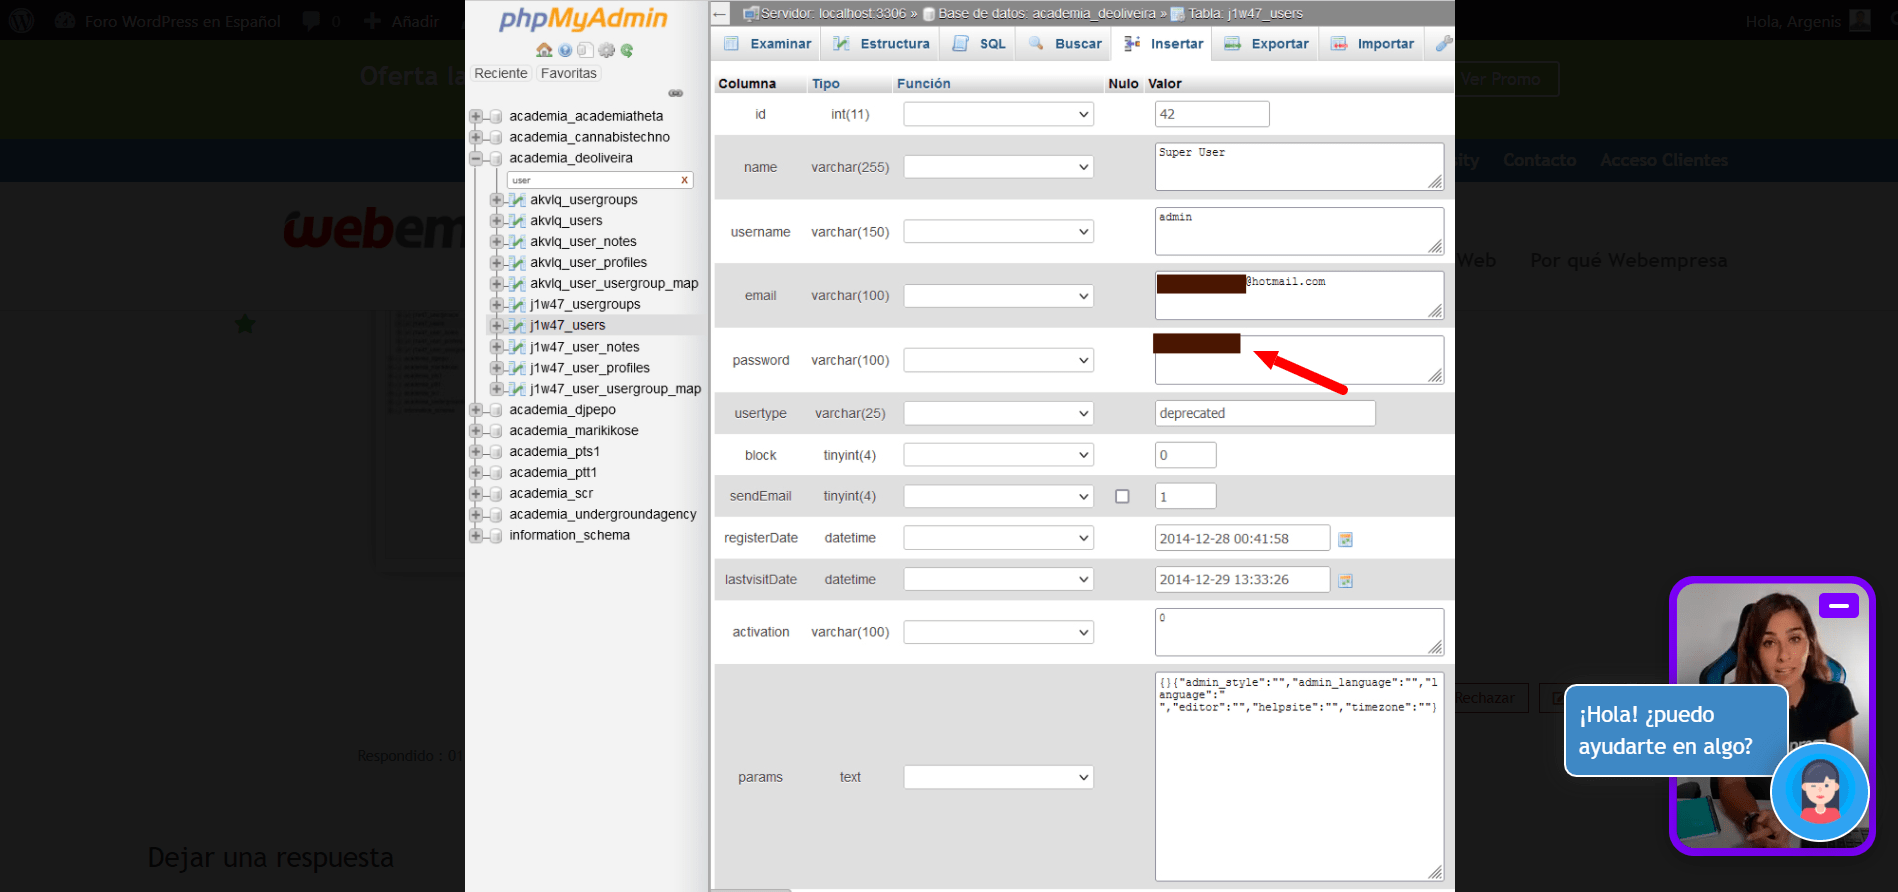Click the username textarea containing admin
The width and height of the screenshot is (1898, 892).
(x=1299, y=231)
